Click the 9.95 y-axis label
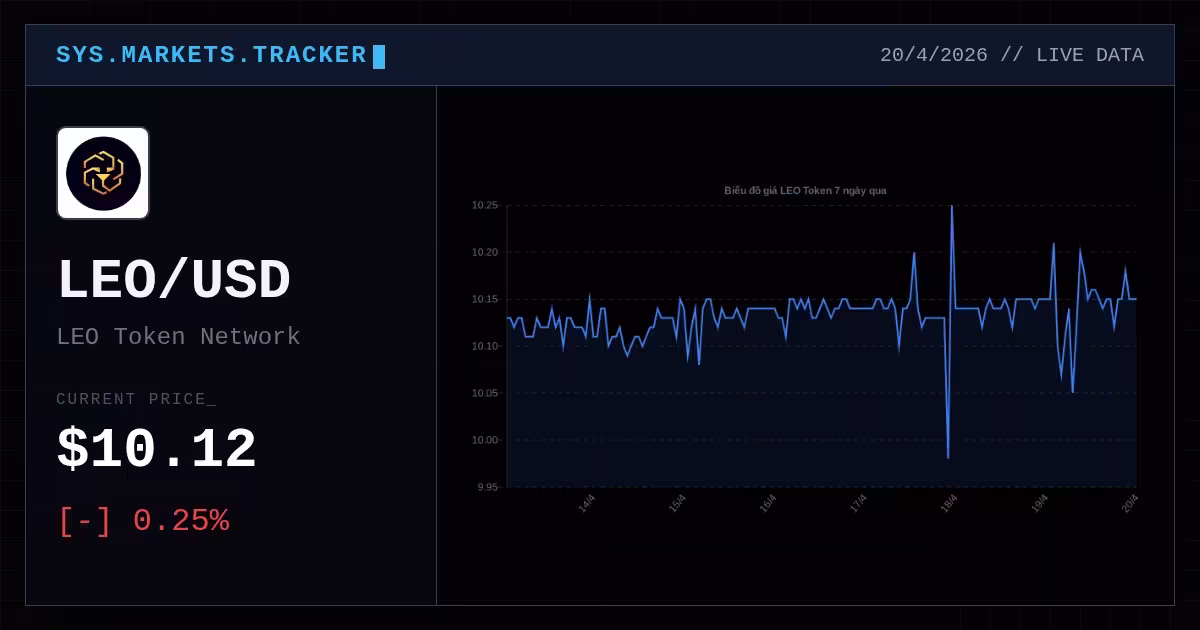 pos(487,487)
